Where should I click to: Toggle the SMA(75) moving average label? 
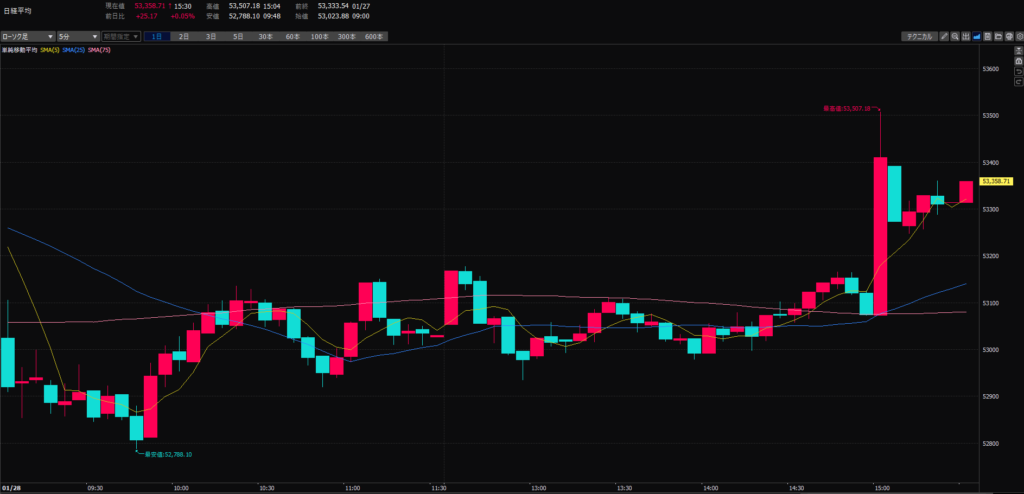pyautogui.click(x=100, y=49)
